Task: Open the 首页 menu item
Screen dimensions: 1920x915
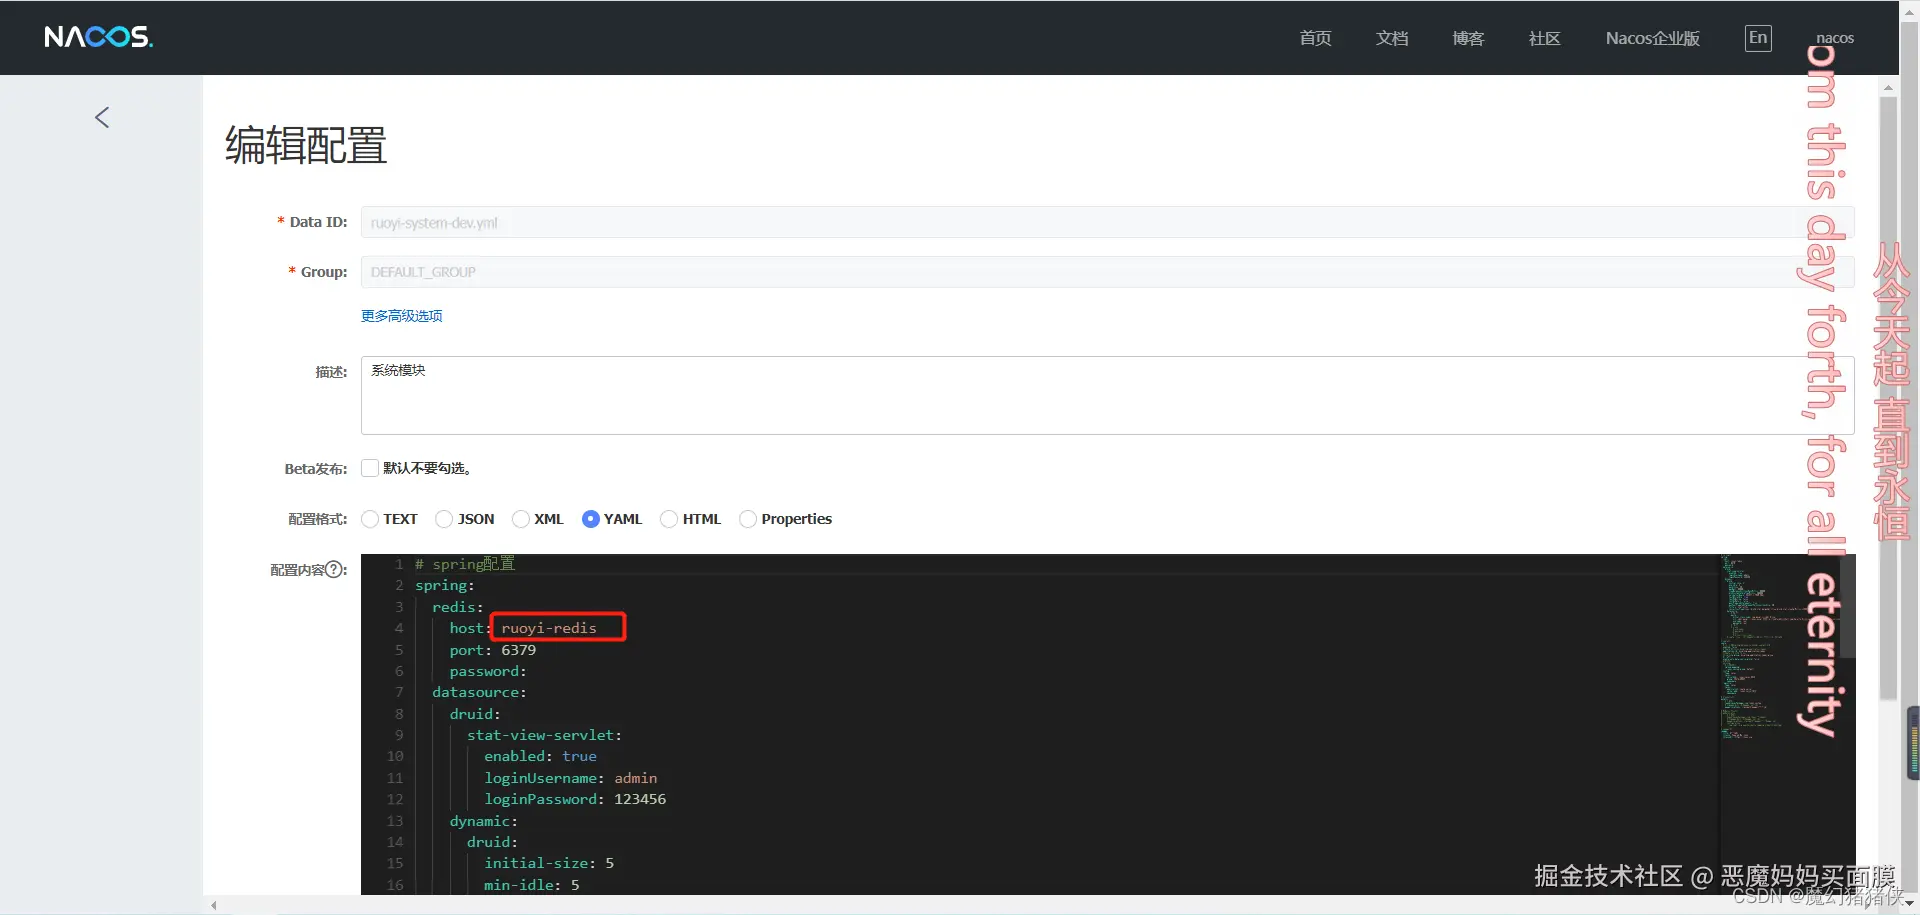Action: point(1315,38)
